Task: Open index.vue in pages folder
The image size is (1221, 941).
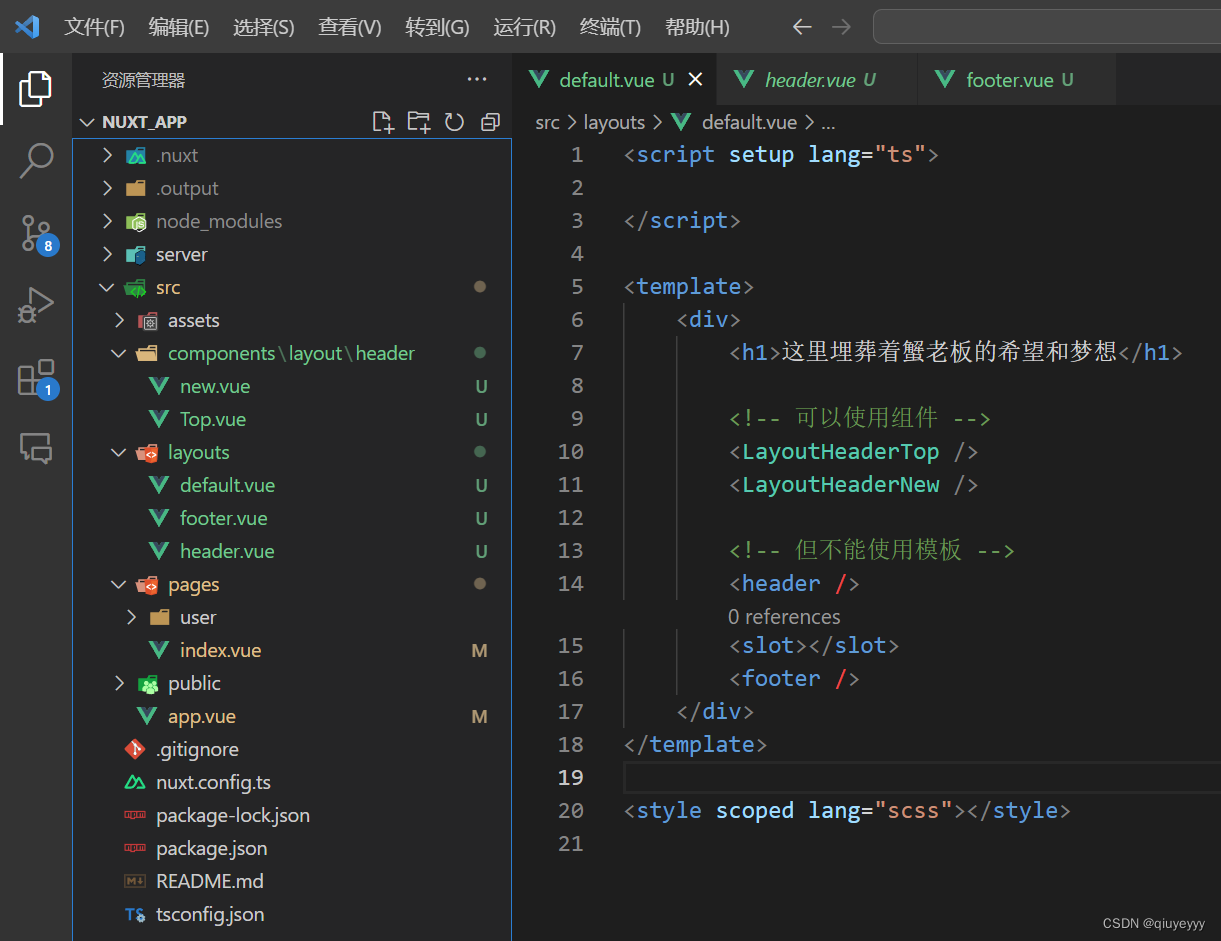Action: [220, 651]
